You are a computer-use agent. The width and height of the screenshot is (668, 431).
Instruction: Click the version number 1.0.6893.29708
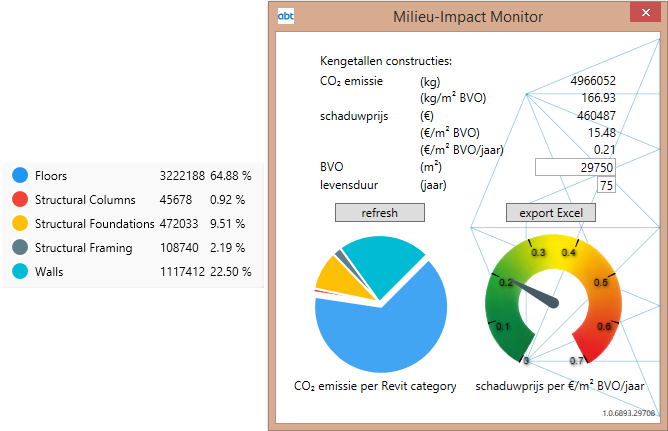(629, 413)
